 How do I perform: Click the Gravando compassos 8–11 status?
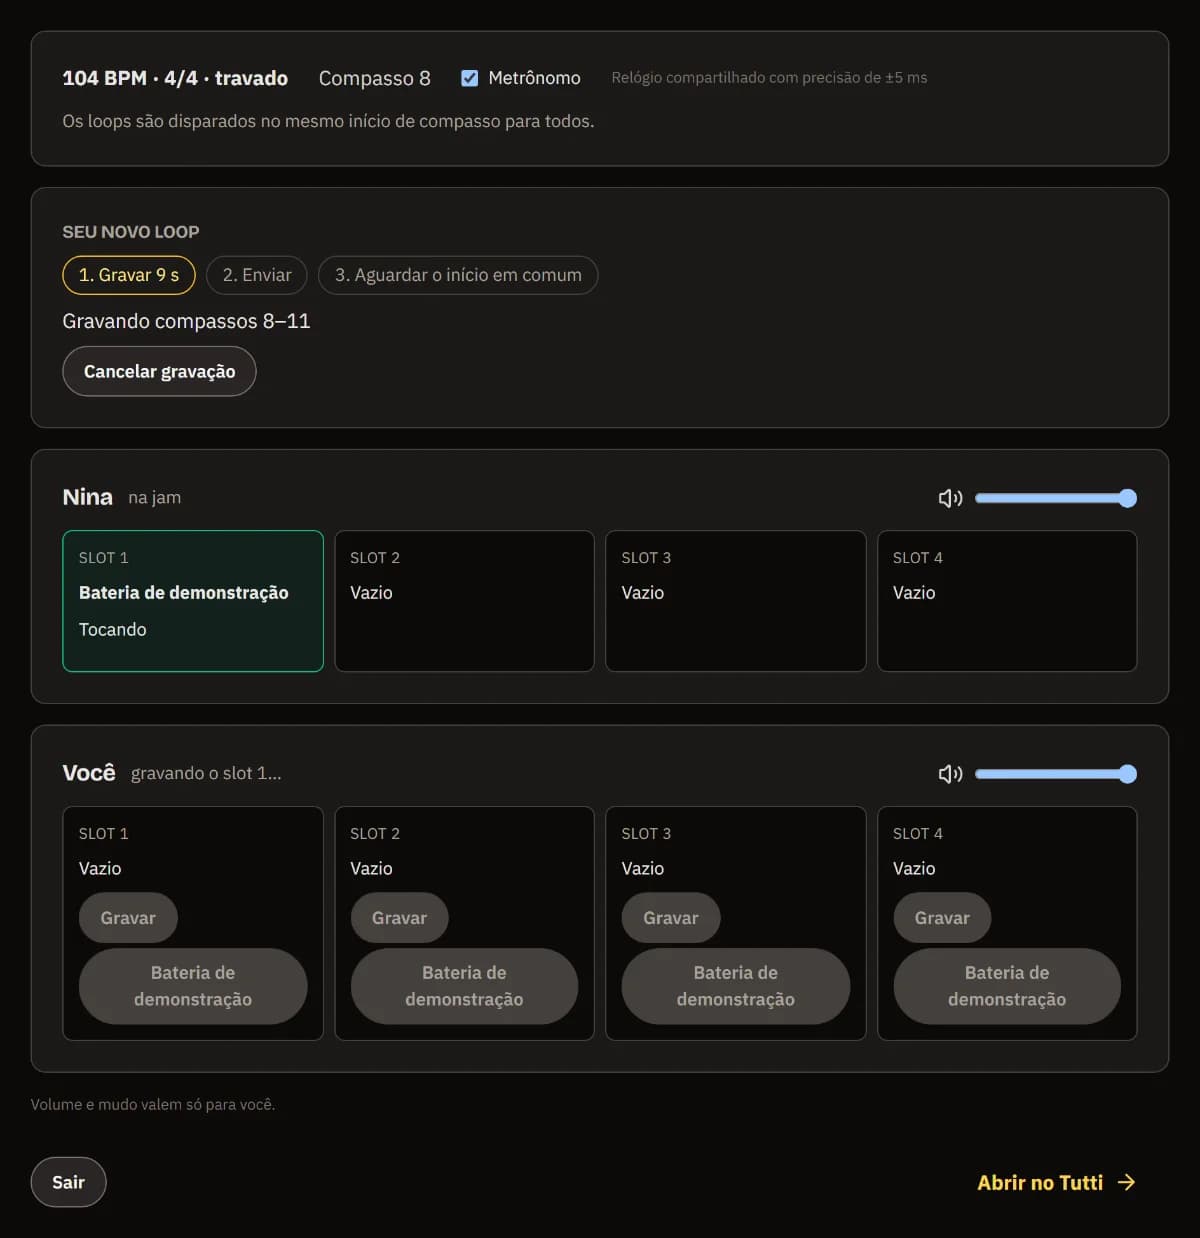point(186,321)
